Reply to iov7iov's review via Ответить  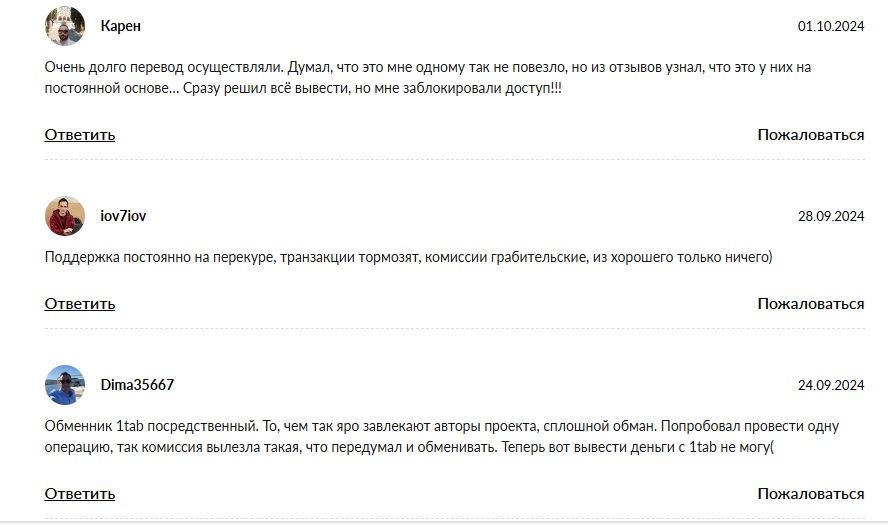80,304
